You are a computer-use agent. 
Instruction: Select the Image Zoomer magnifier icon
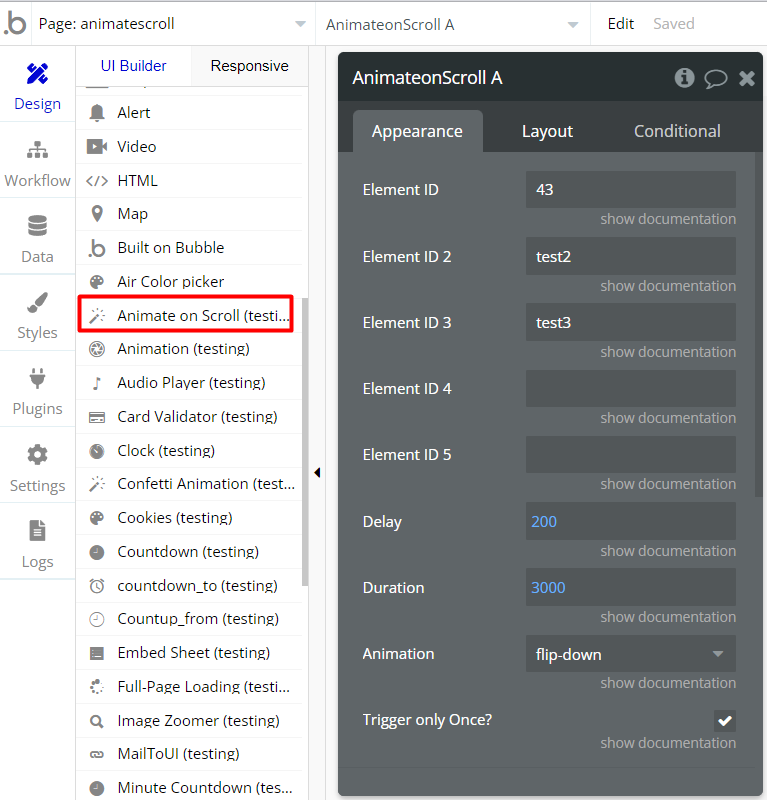click(x=97, y=721)
